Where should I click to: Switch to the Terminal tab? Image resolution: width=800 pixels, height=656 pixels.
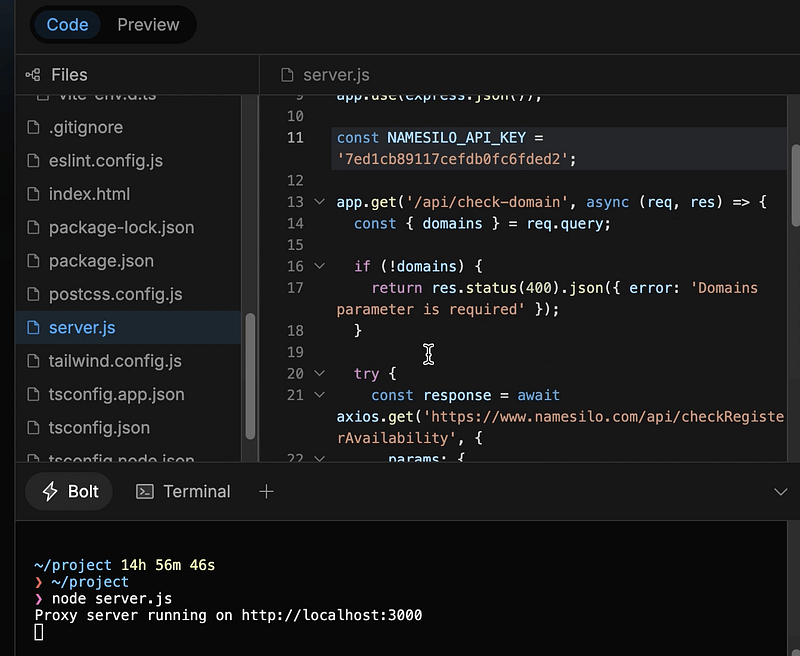tap(183, 491)
